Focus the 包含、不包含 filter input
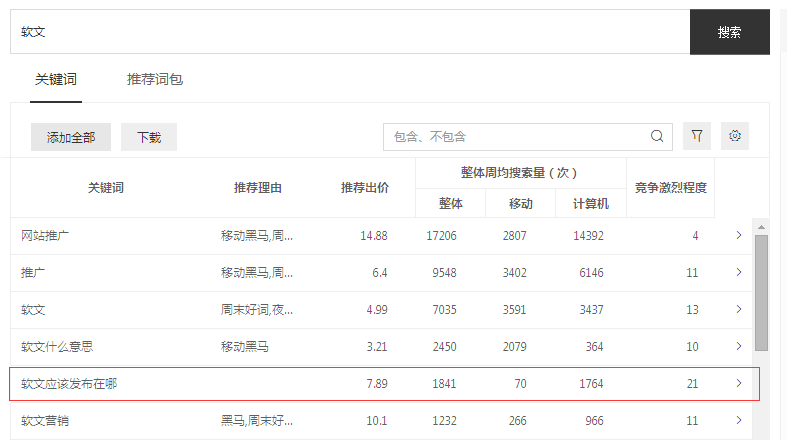The width and height of the screenshot is (787, 440). (x=515, y=137)
